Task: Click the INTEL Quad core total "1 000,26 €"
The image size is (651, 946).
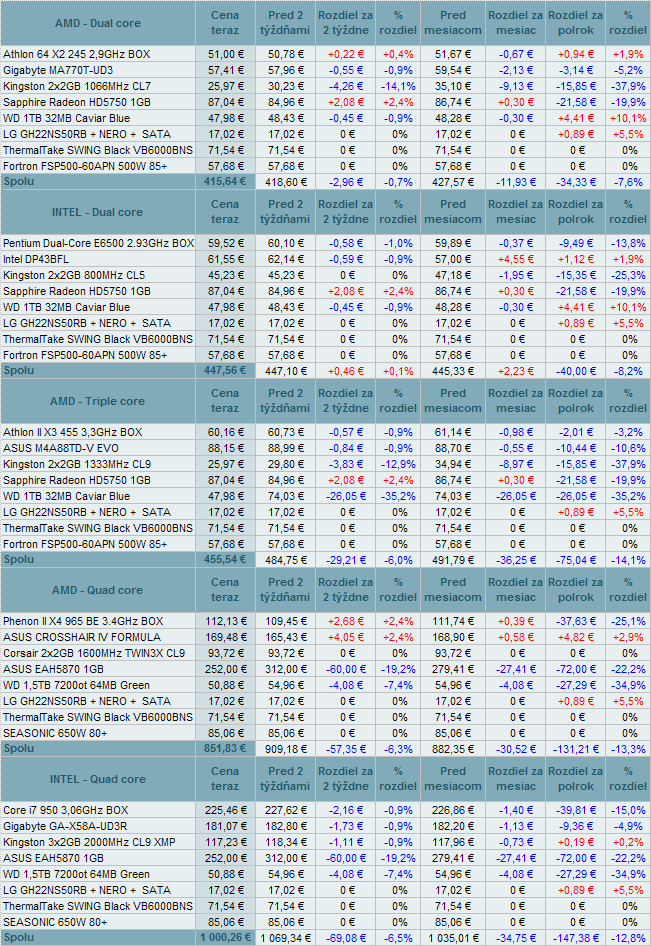Action: pos(225,937)
